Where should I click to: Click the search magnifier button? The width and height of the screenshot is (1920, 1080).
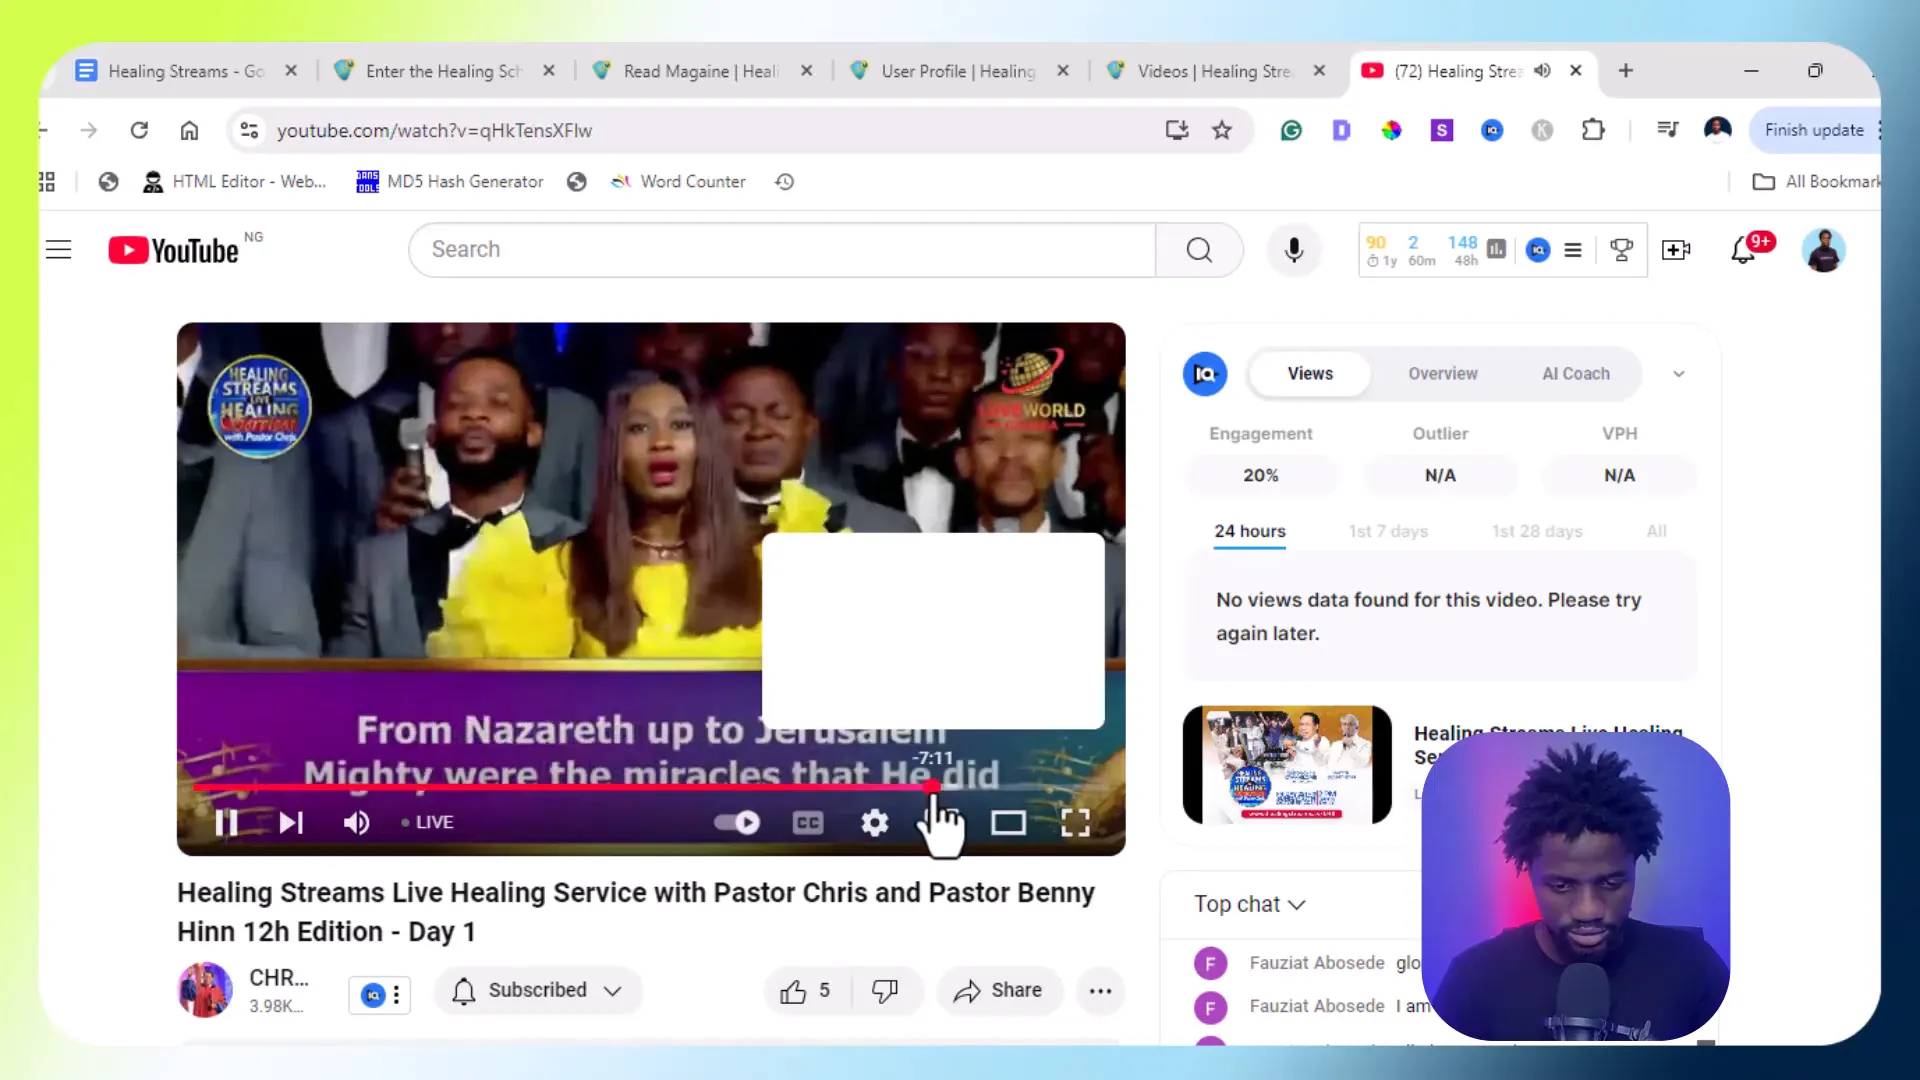point(1199,250)
